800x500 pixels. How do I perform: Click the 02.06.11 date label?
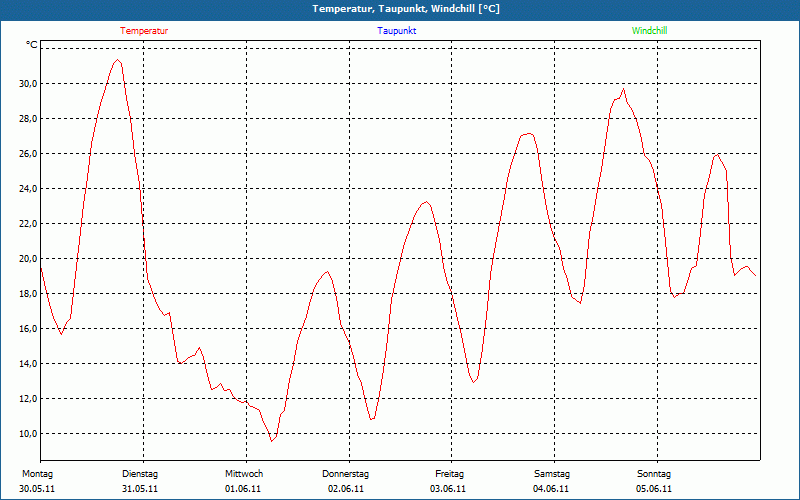tap(346, 489)
